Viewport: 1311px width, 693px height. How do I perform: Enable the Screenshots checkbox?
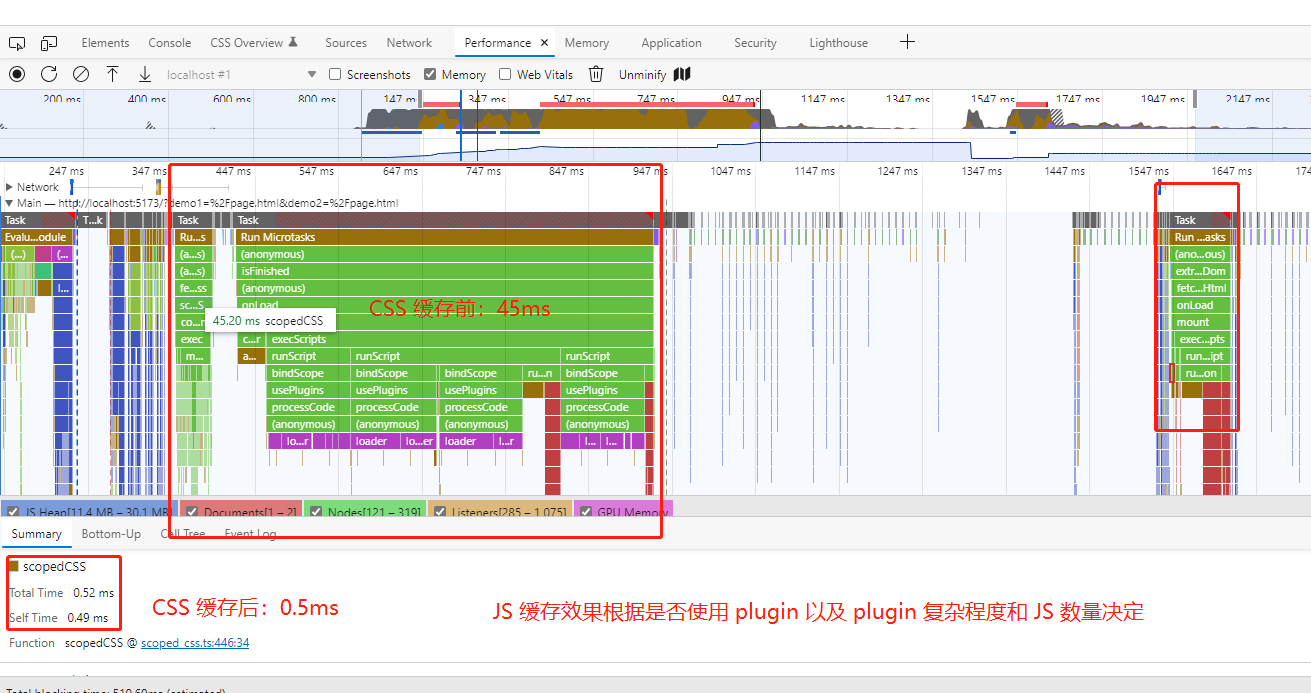click(x=336, y=74)
